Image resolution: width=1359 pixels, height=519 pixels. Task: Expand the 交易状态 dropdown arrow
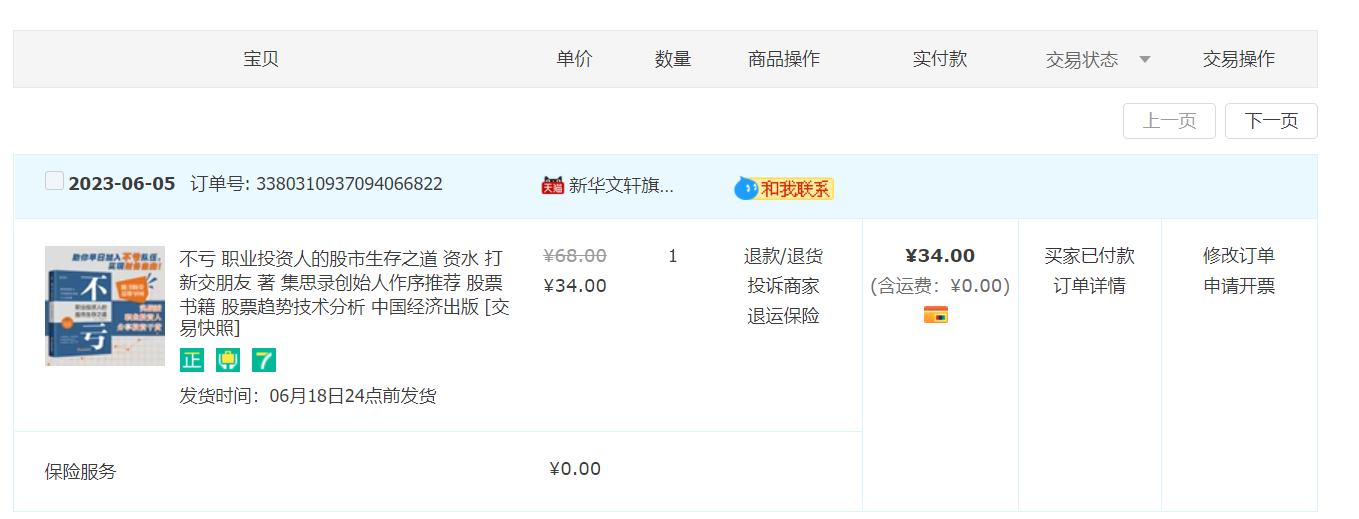click(x=1145, y=60)
